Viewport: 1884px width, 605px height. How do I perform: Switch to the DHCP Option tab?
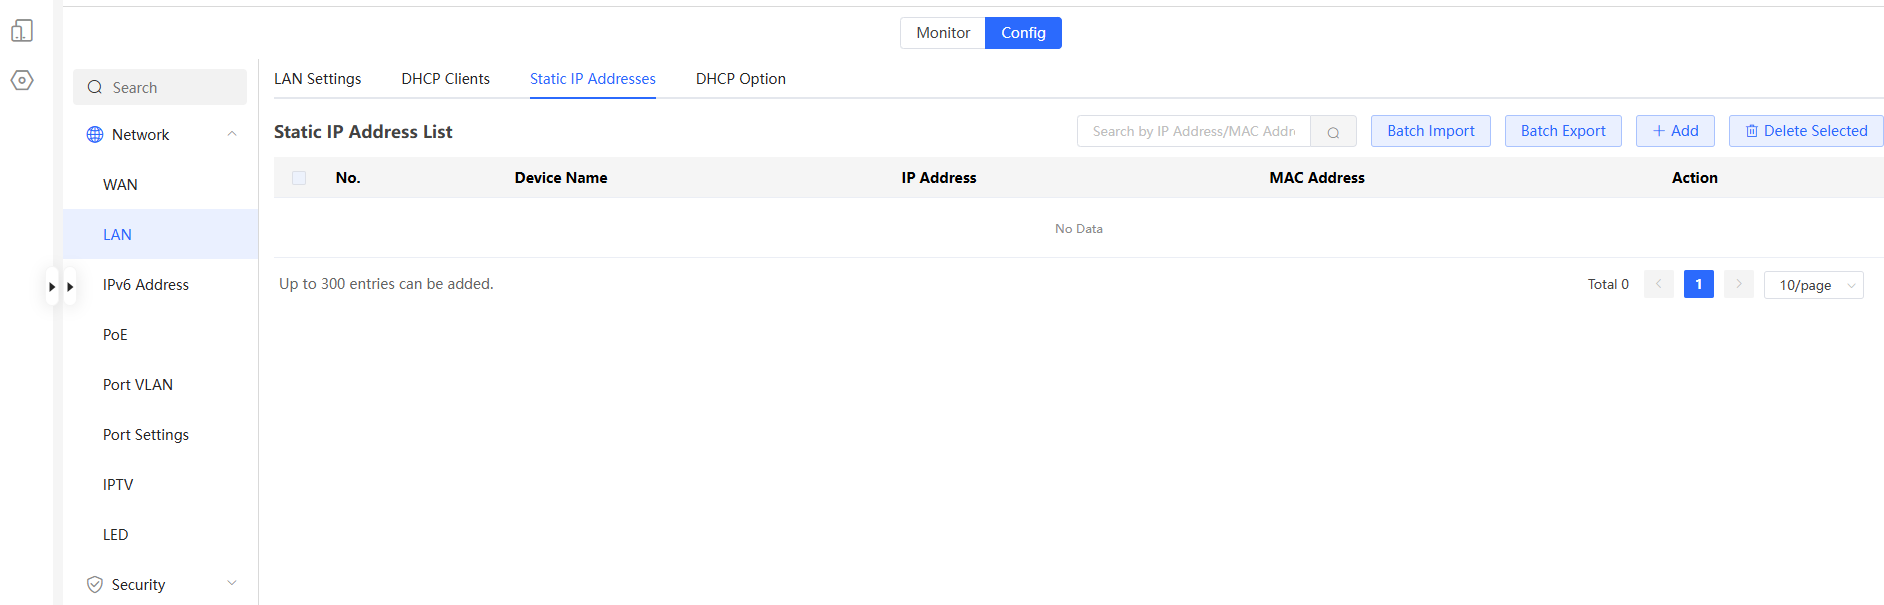pyautogui.click(x=740, y=79)
